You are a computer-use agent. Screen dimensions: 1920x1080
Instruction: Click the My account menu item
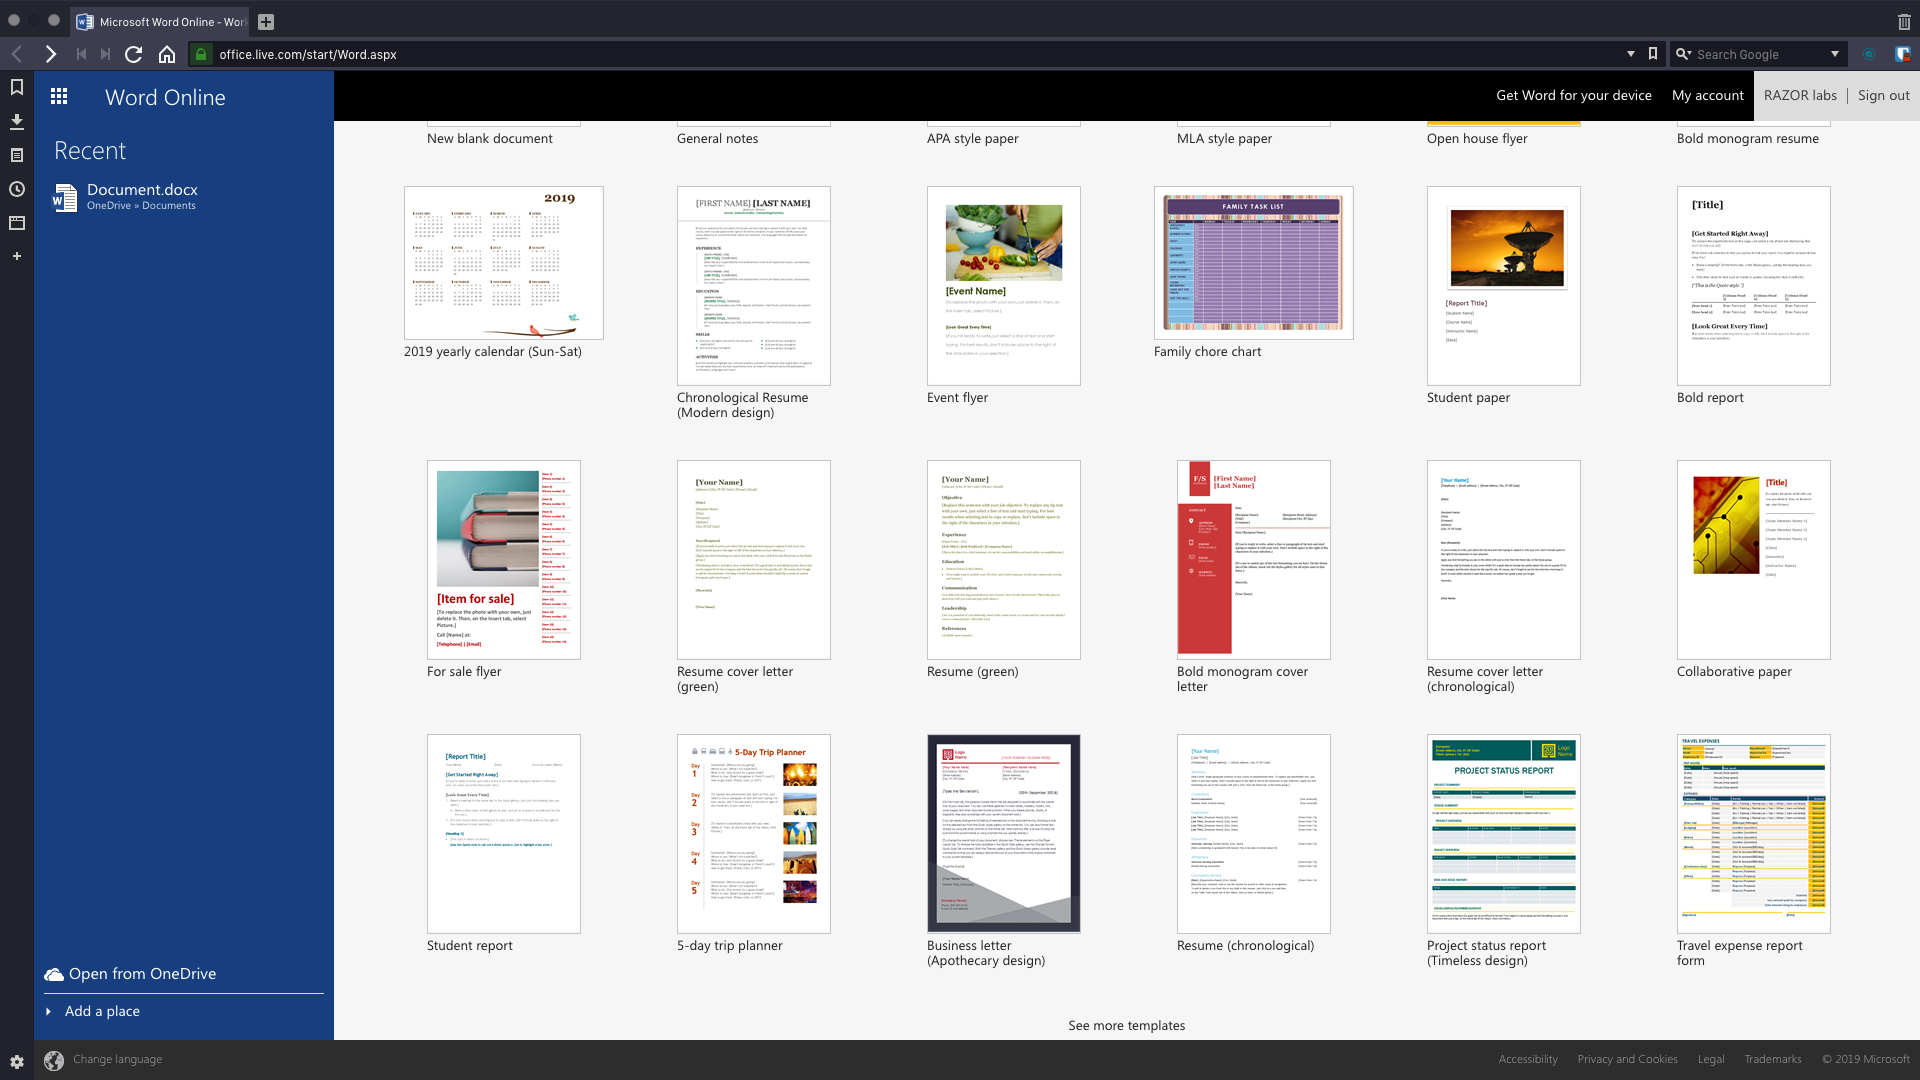point(1709,95)
